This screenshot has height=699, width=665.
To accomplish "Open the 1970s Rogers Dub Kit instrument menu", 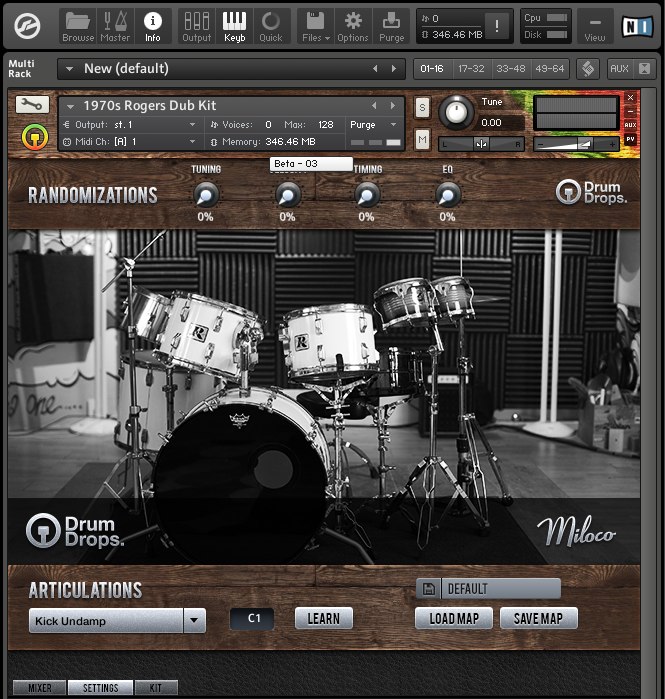I will [x=70, y=107].
